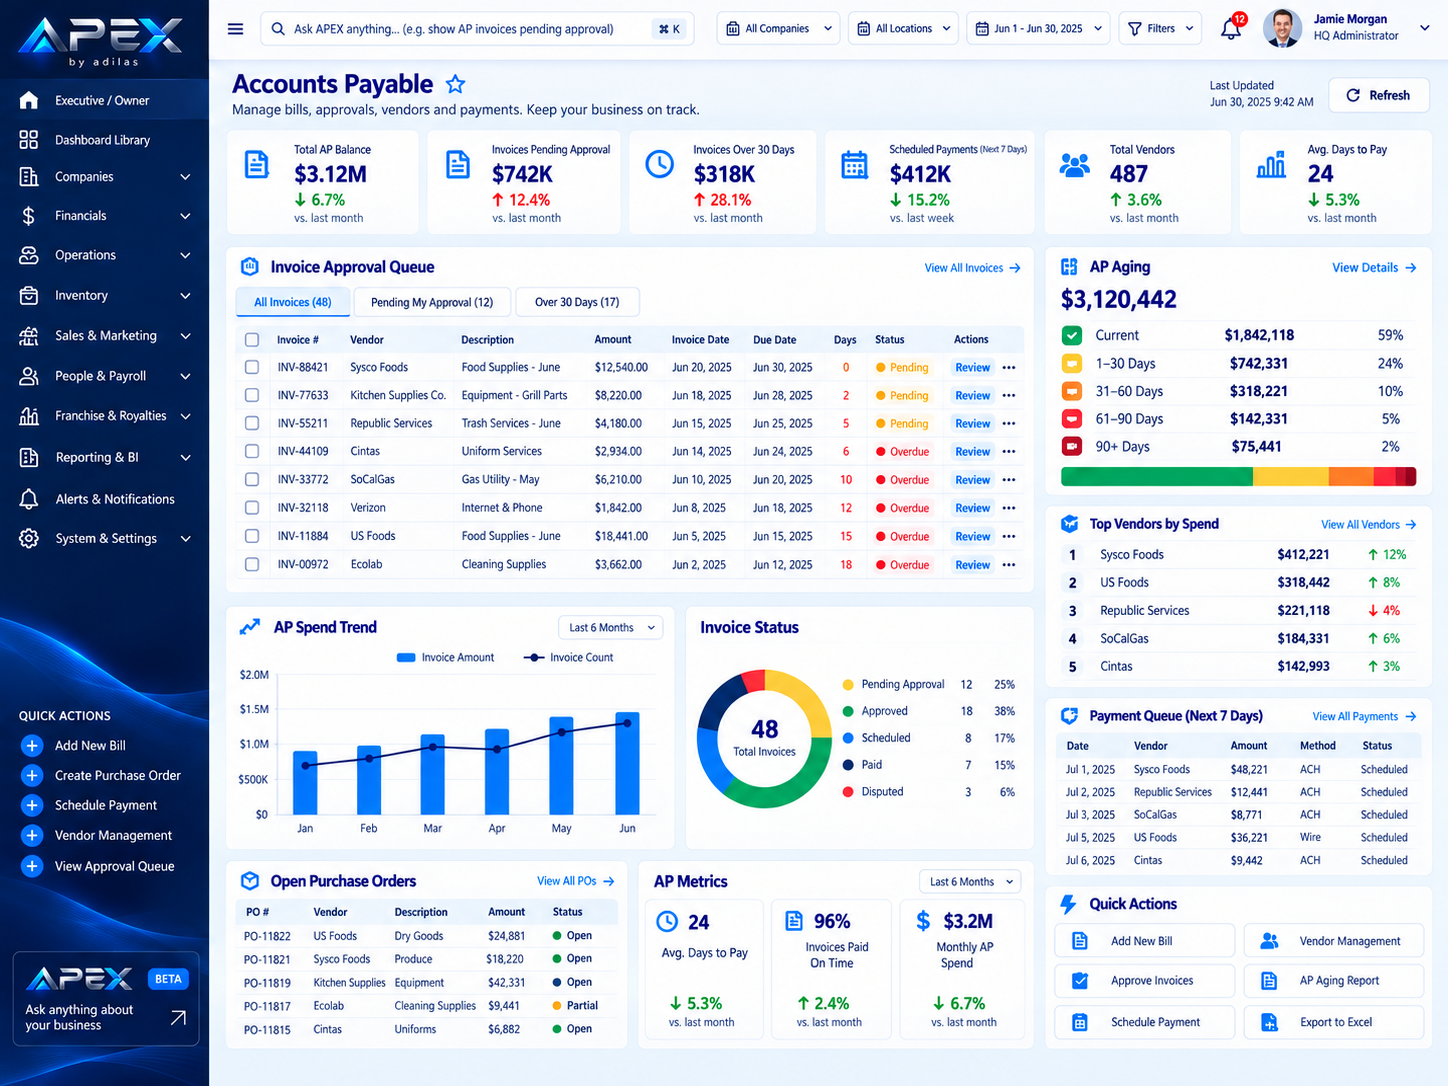The height and width of the screenshot is (1086, 1448).
Task: Check the INV-77633 row checkbox
Action: click(252, 396)
